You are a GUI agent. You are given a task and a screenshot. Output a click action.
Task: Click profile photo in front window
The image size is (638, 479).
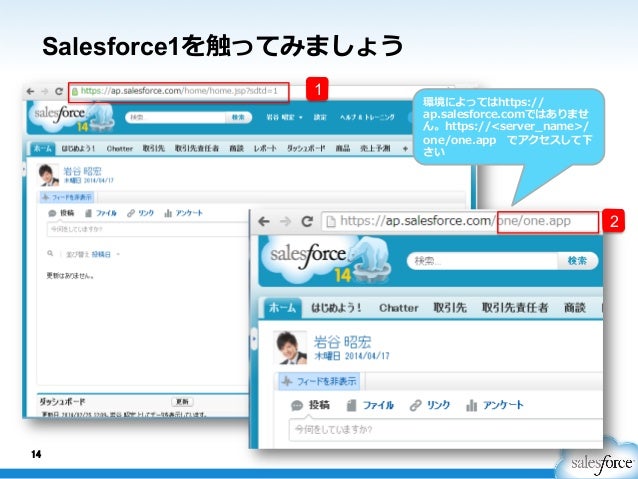point(290,348)
